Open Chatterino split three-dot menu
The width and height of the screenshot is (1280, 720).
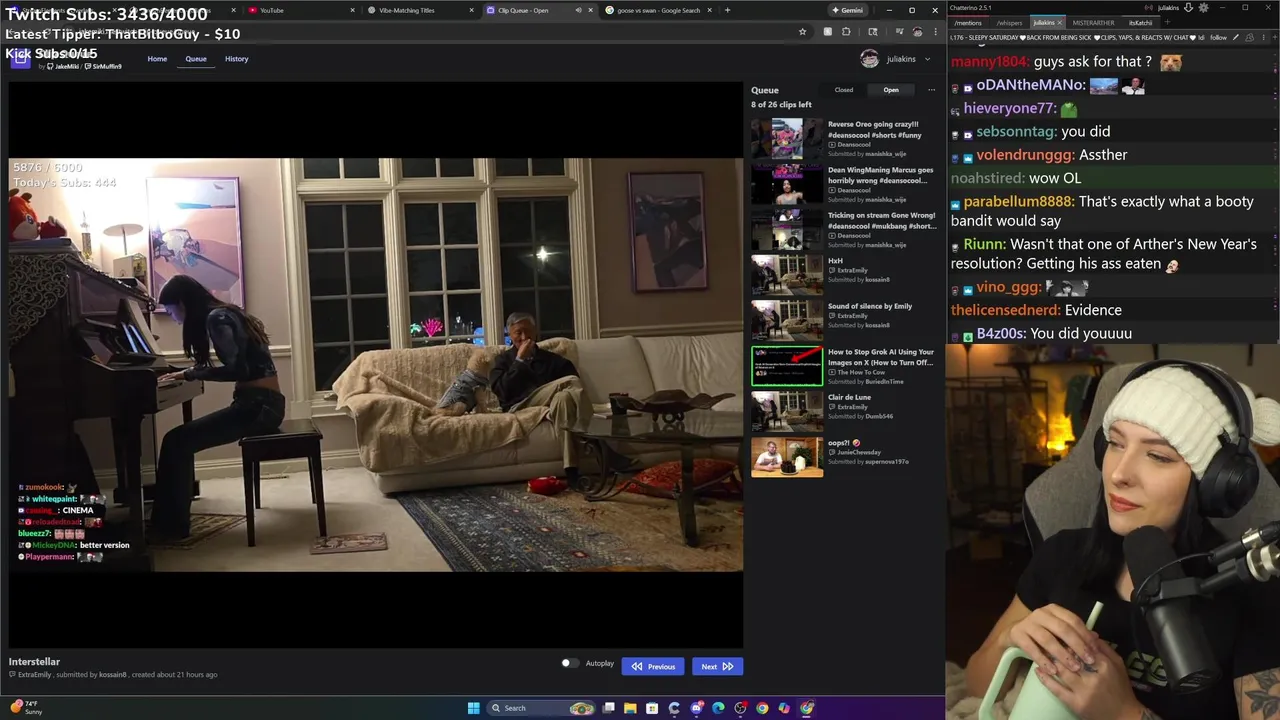(x=1263, y=38)
